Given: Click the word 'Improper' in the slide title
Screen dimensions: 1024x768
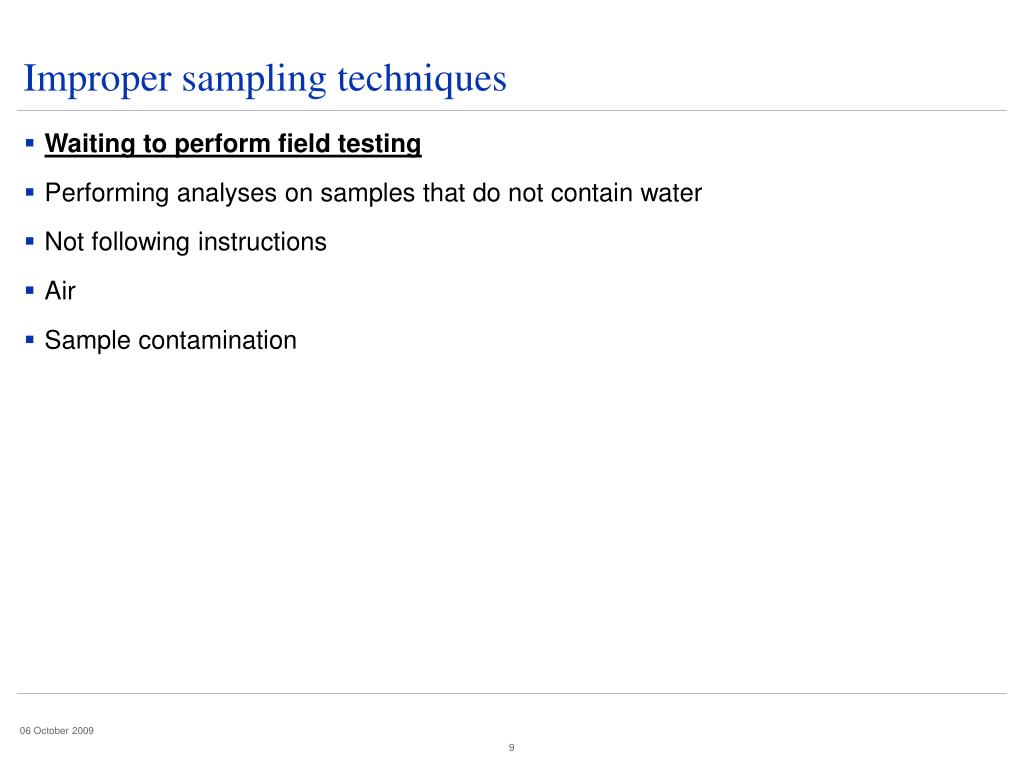Looking at the screenshot, I should click(x=97, y=80).
